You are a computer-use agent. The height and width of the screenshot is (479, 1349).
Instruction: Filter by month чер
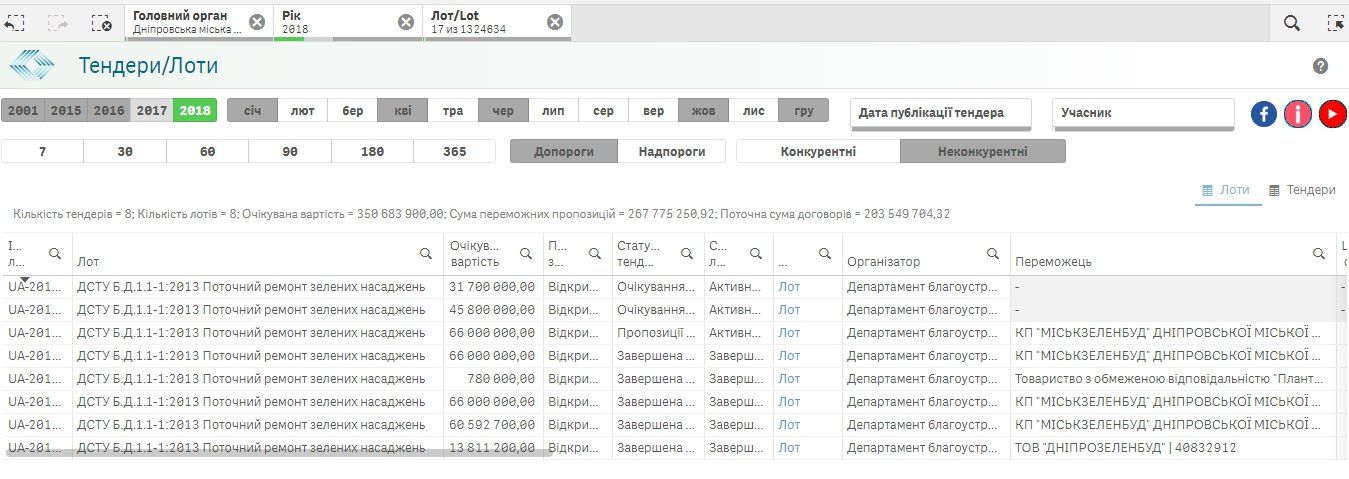point(503,111)
